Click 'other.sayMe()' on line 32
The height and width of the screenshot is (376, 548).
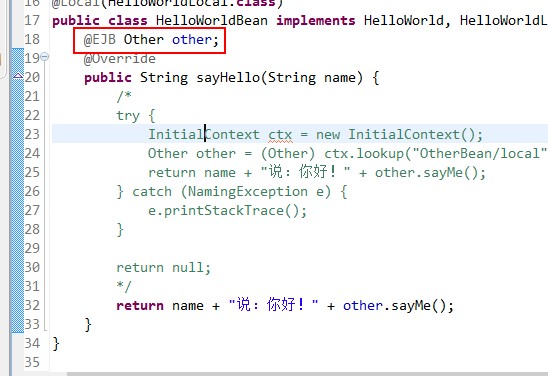(x=394, y=306)
